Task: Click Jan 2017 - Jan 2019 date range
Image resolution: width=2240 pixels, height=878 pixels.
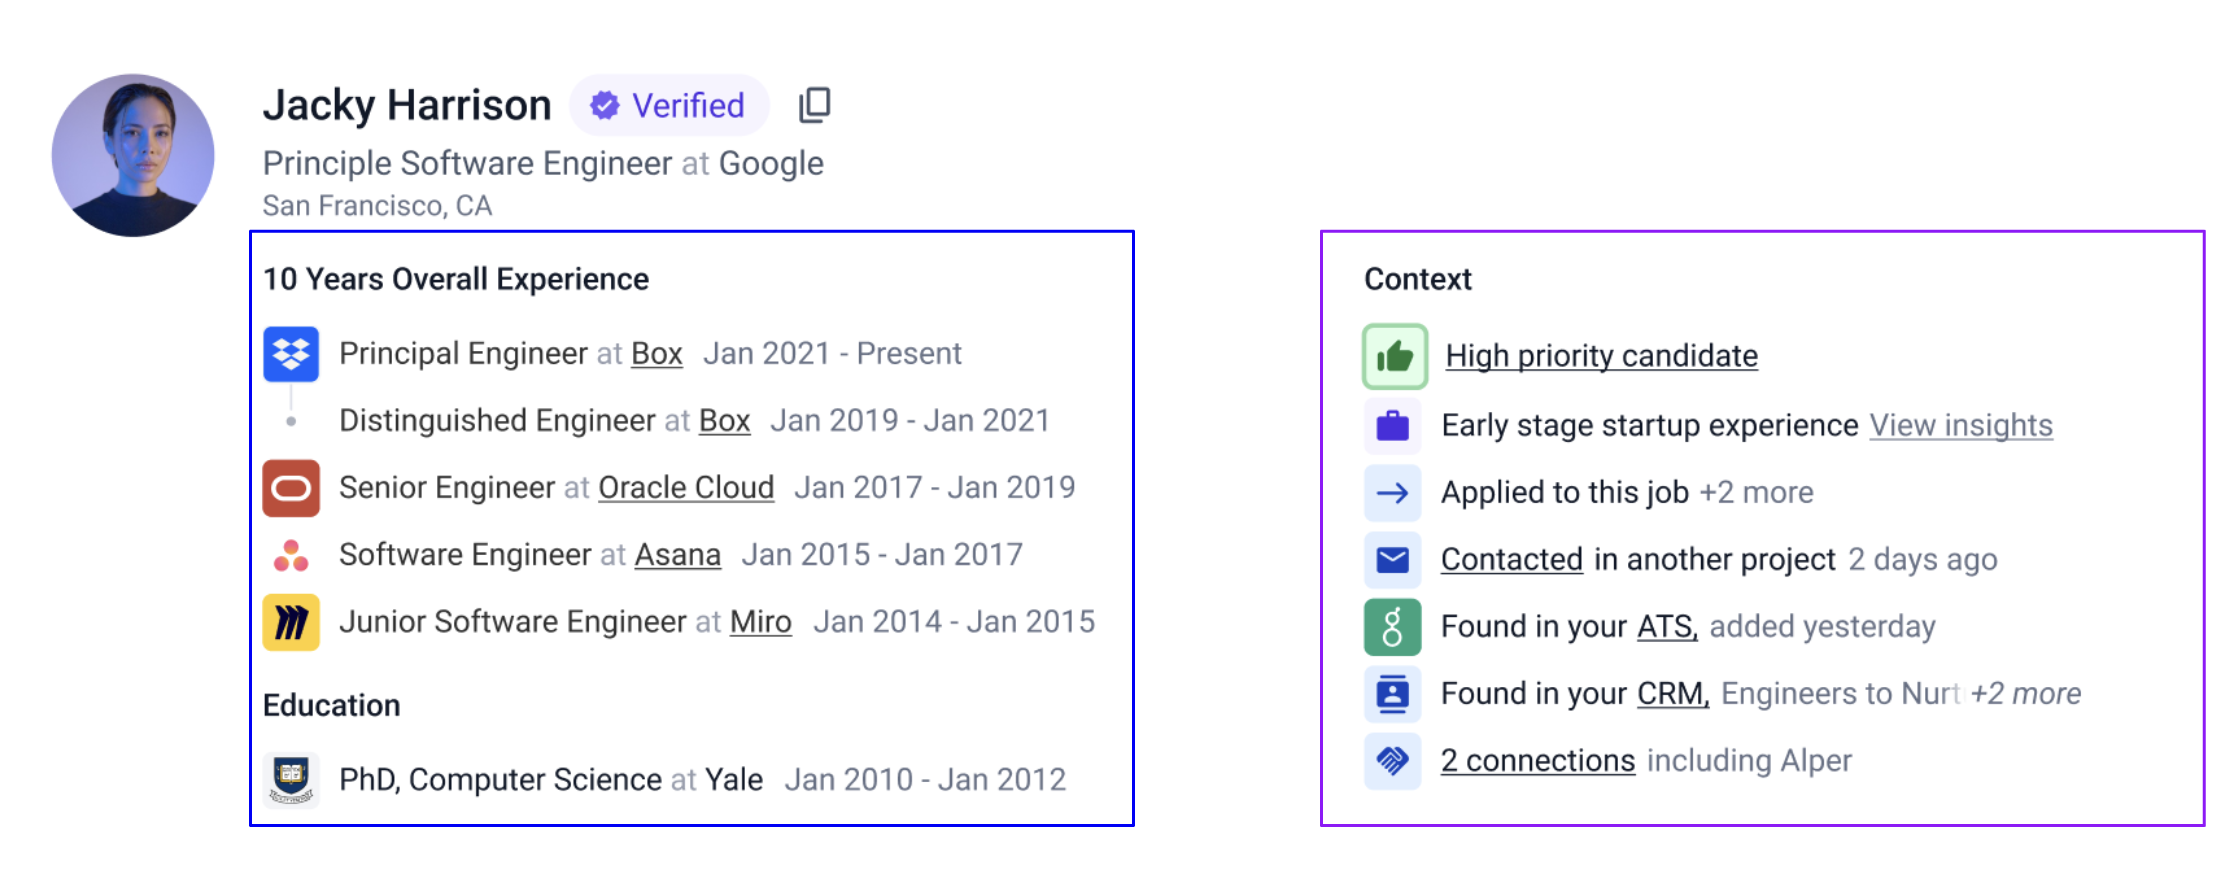Action: 935,488
